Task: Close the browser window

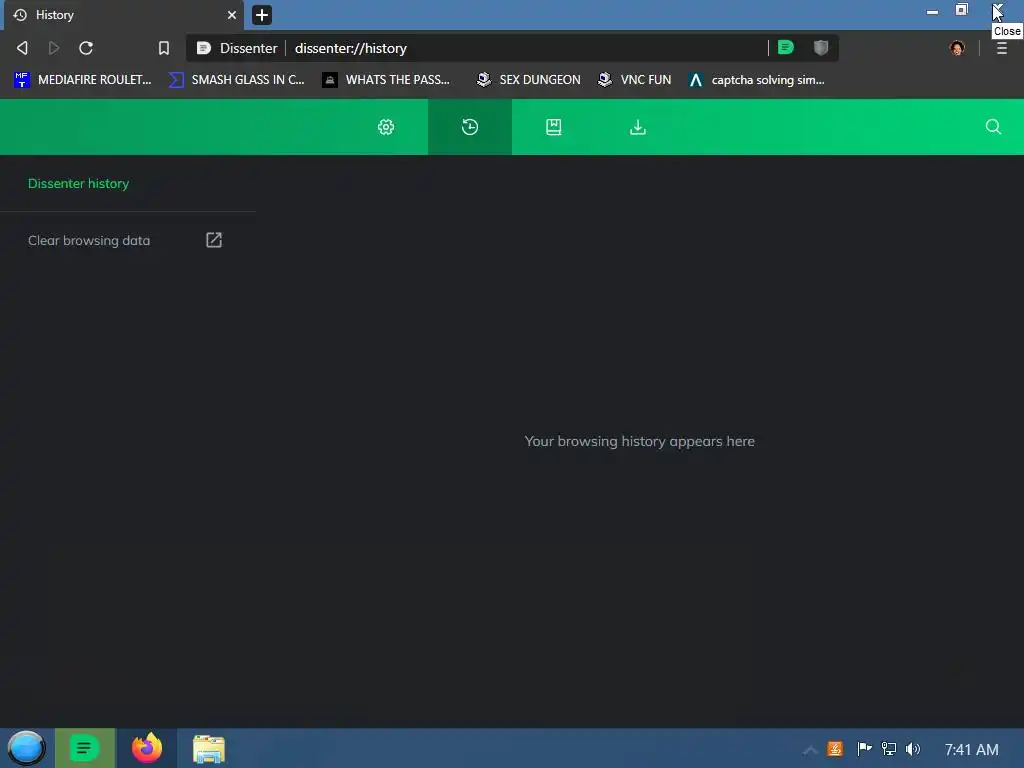Action: (998, 10)
